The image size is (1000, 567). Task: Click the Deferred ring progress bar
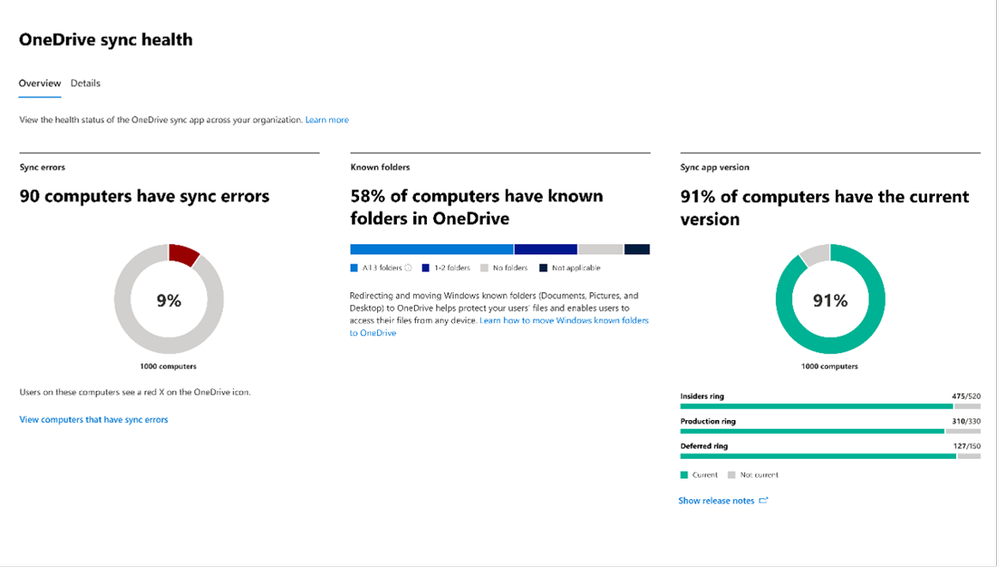pyautogui.click(x=818, y=456)
